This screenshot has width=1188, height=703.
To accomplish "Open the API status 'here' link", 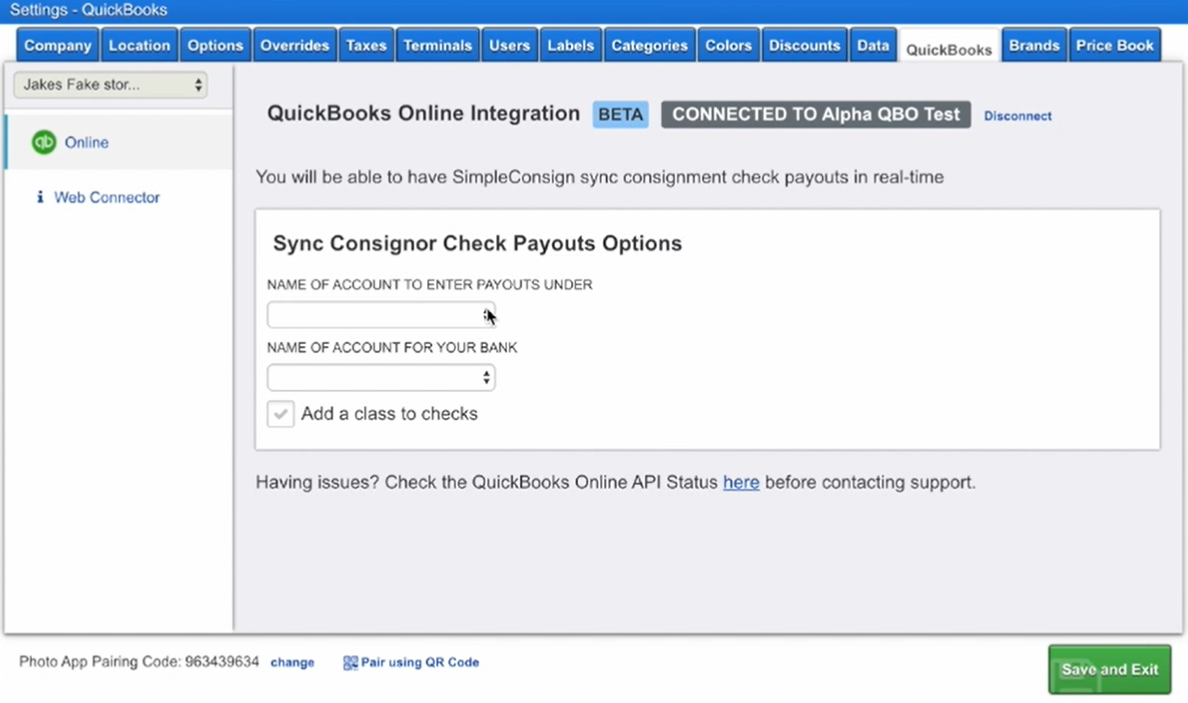I will click(741, 483).
